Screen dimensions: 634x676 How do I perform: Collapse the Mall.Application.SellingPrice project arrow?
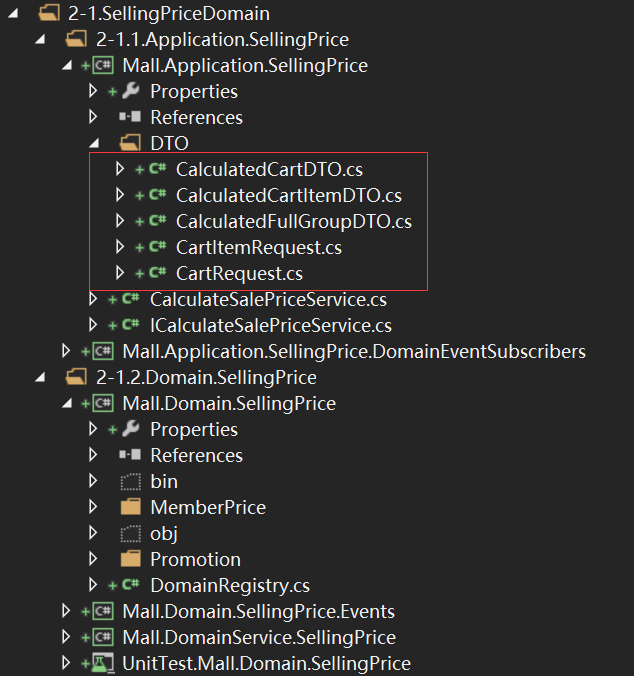(67, 66)
